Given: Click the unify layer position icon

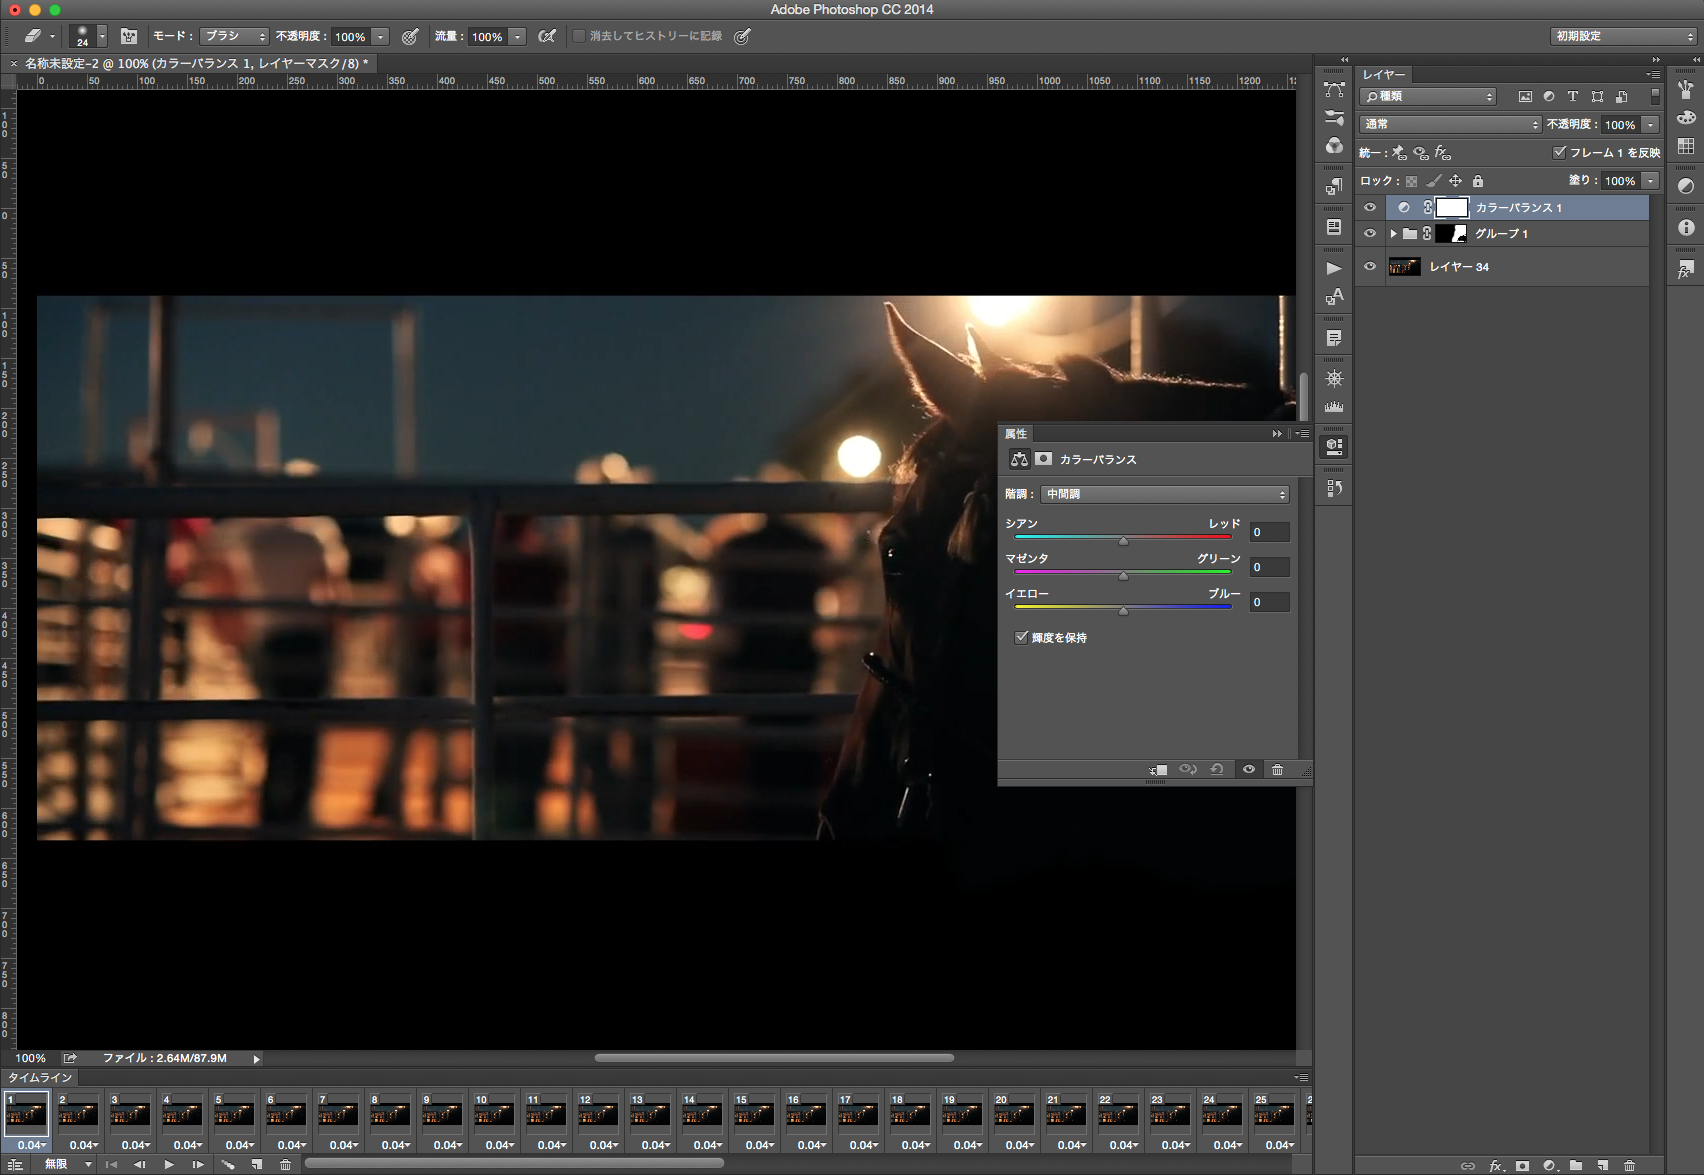Looking at the screenshot, I should [x=1399, y=153].
